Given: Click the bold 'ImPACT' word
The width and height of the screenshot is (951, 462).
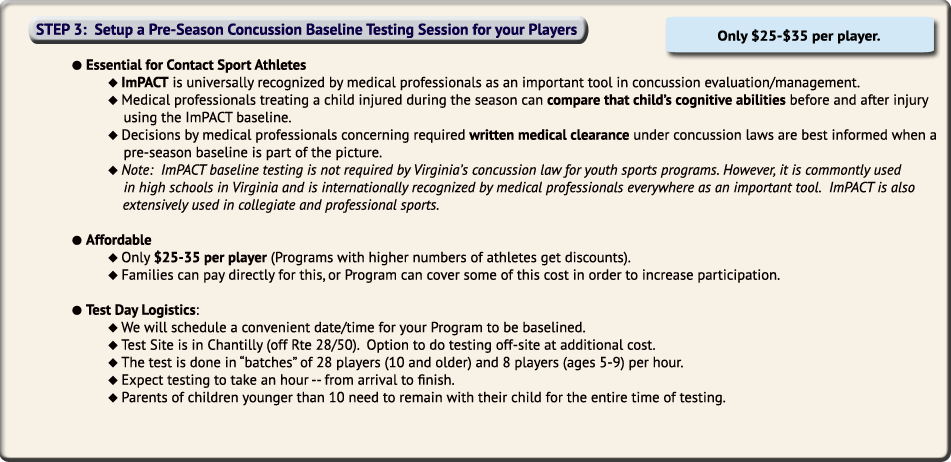Looking at the screenshot, I should (144, 82).
